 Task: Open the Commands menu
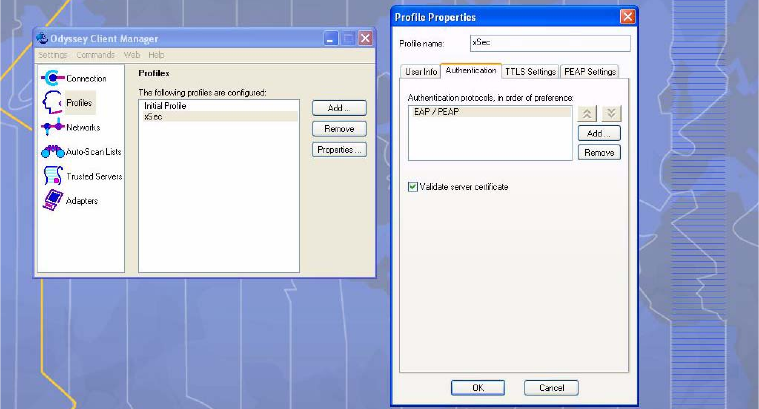(x=95, y=55)
